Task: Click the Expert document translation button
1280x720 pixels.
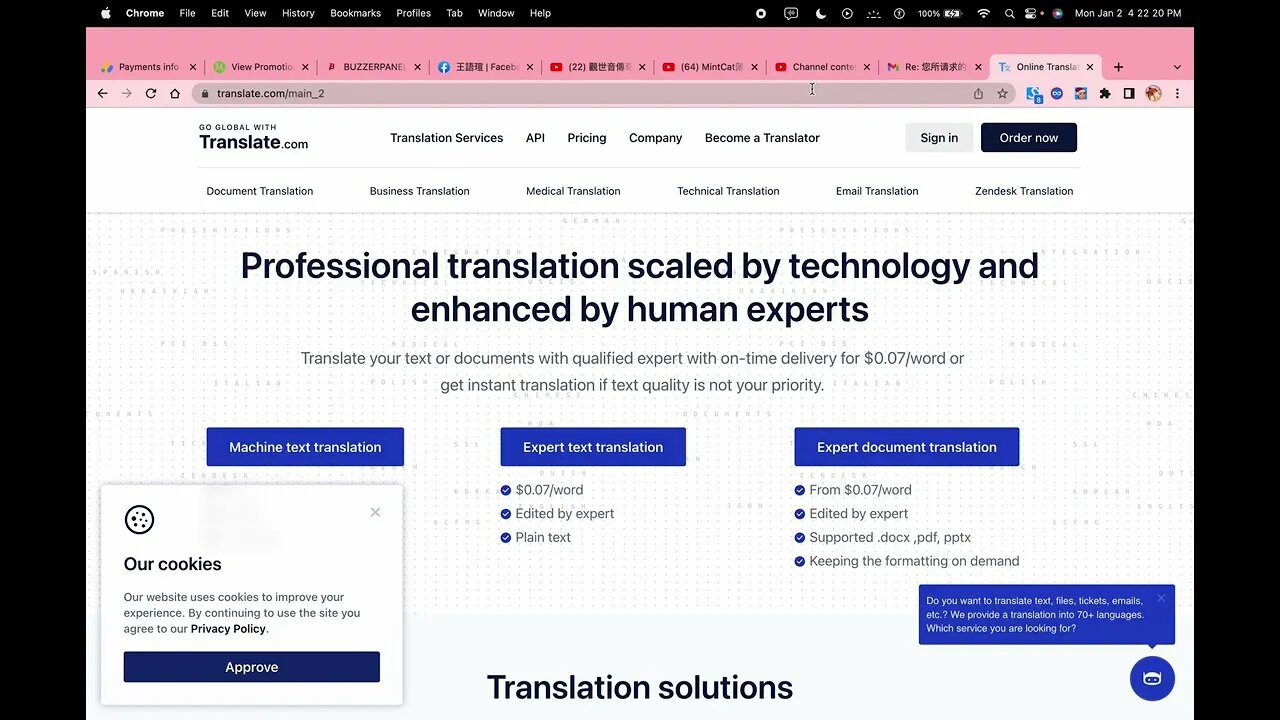Action: (907, 447)
